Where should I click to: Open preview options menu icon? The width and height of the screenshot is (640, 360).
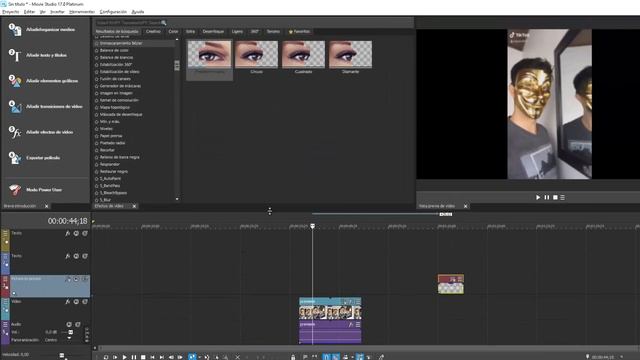click(562, 198)
